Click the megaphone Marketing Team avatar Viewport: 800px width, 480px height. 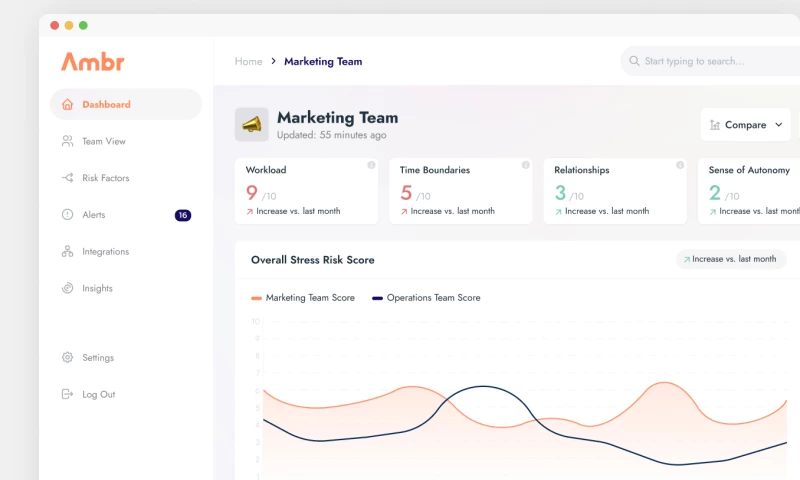(251, 125)
